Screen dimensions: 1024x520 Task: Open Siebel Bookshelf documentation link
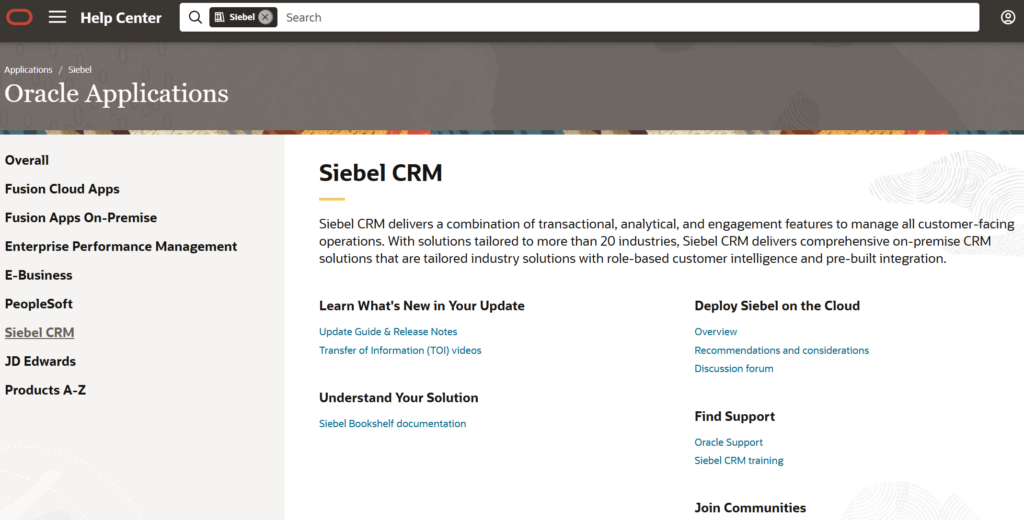tap(392, 424)
